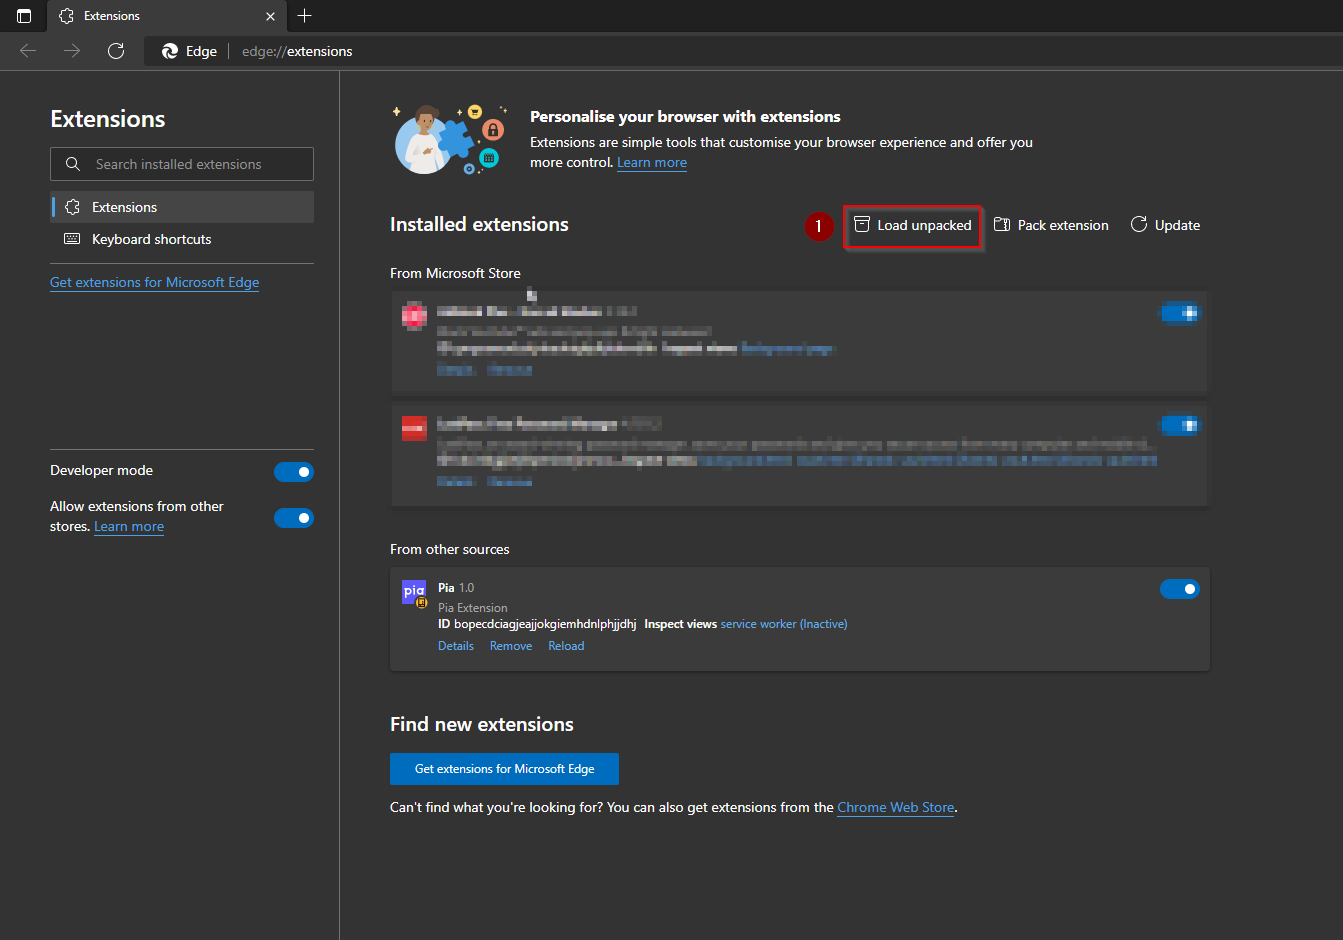
Task: Toggle the first Microsoft Store extension switch
Action: coord(1179,314)
